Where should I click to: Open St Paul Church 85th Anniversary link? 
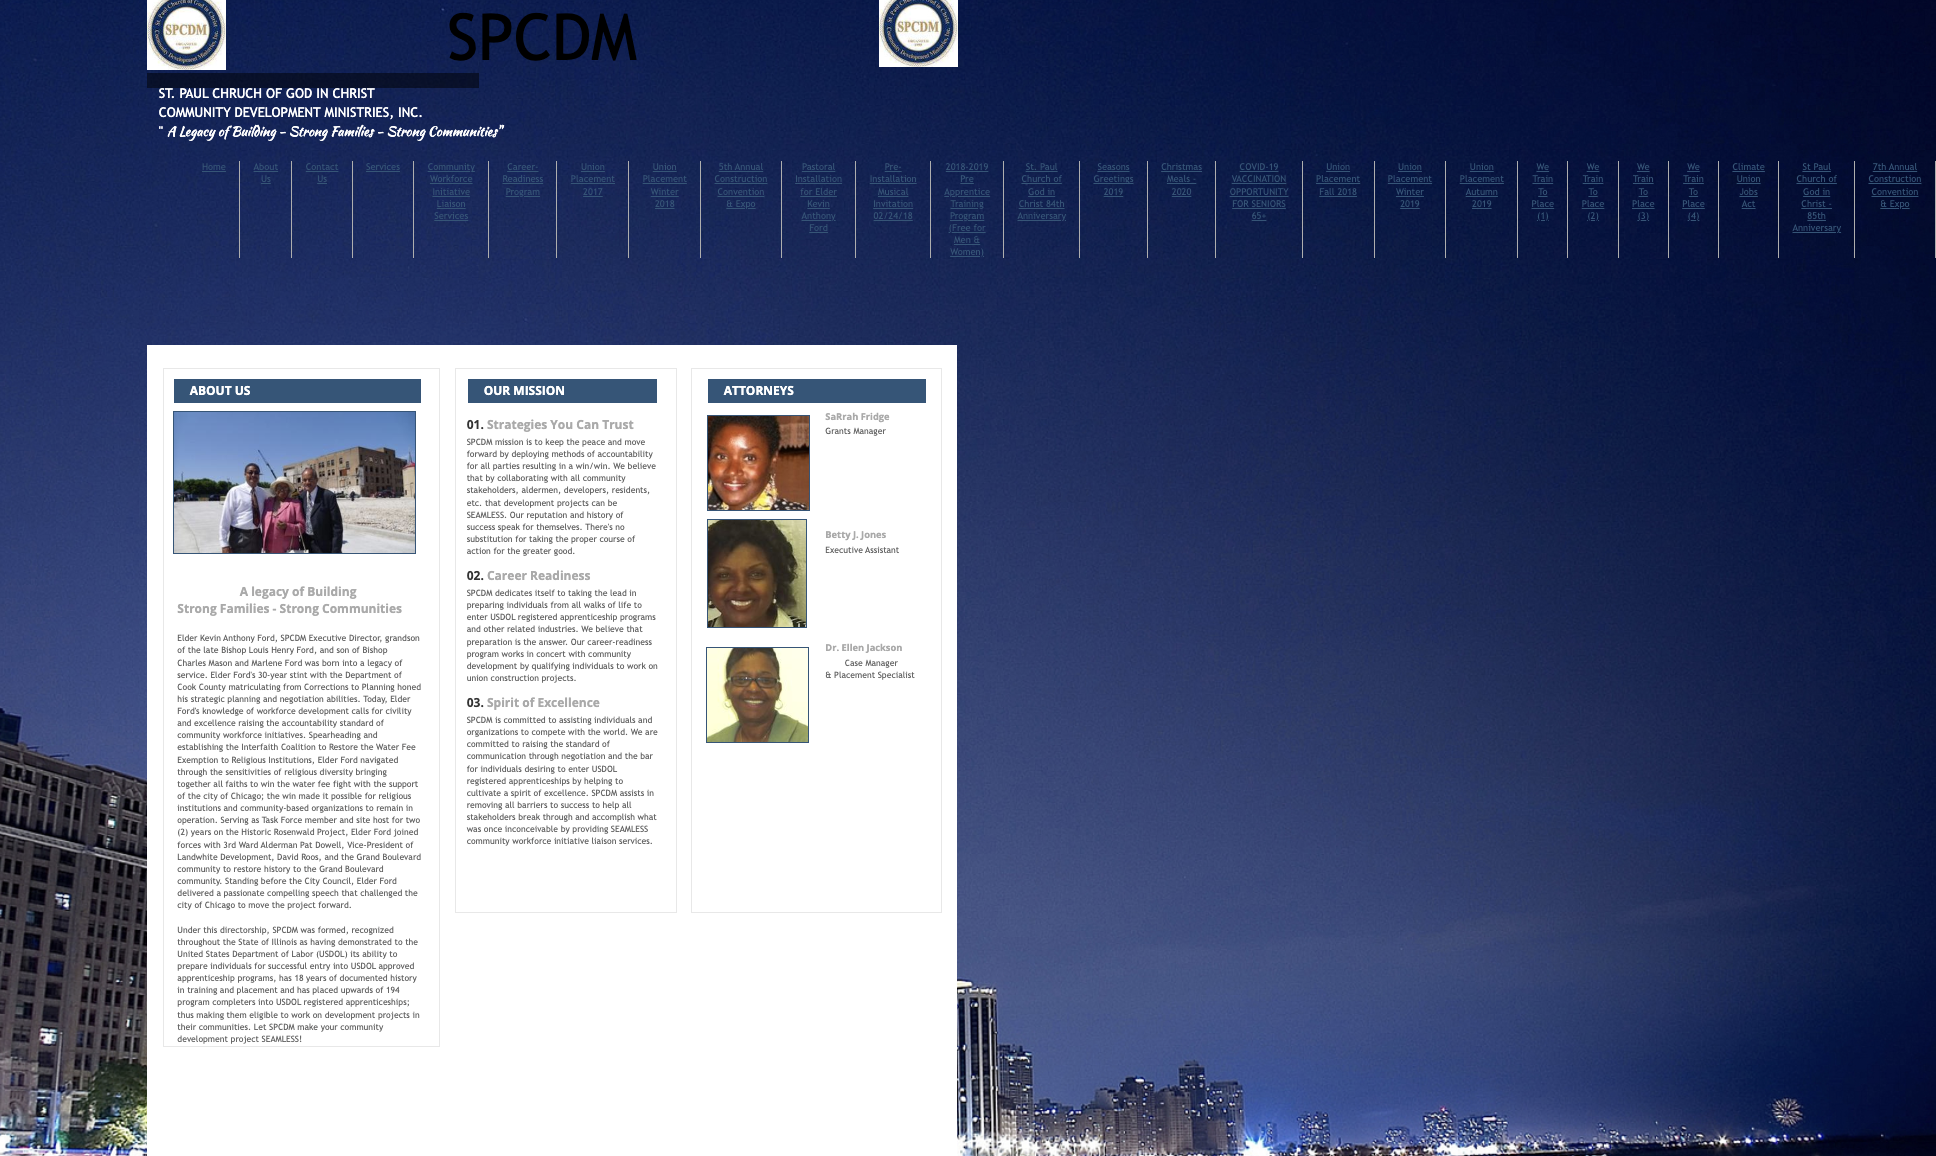(1817, 197)
